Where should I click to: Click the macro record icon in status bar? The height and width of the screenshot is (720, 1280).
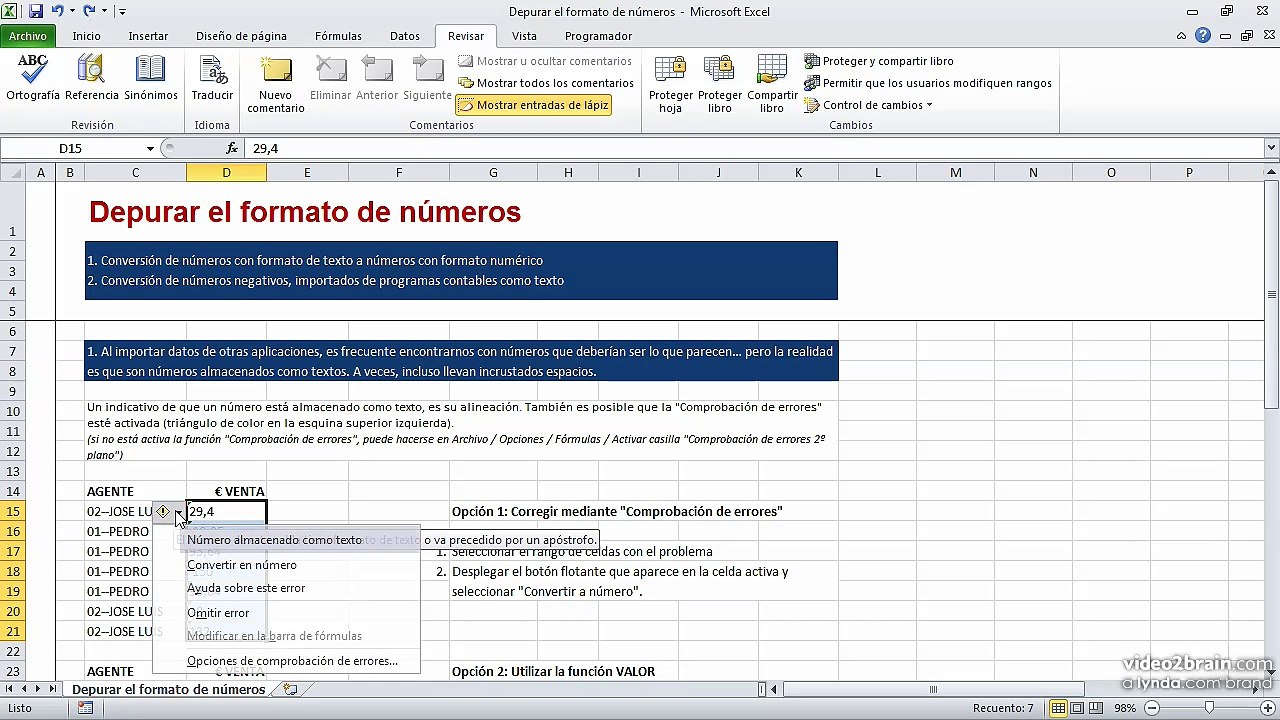(x=86, y=708)
